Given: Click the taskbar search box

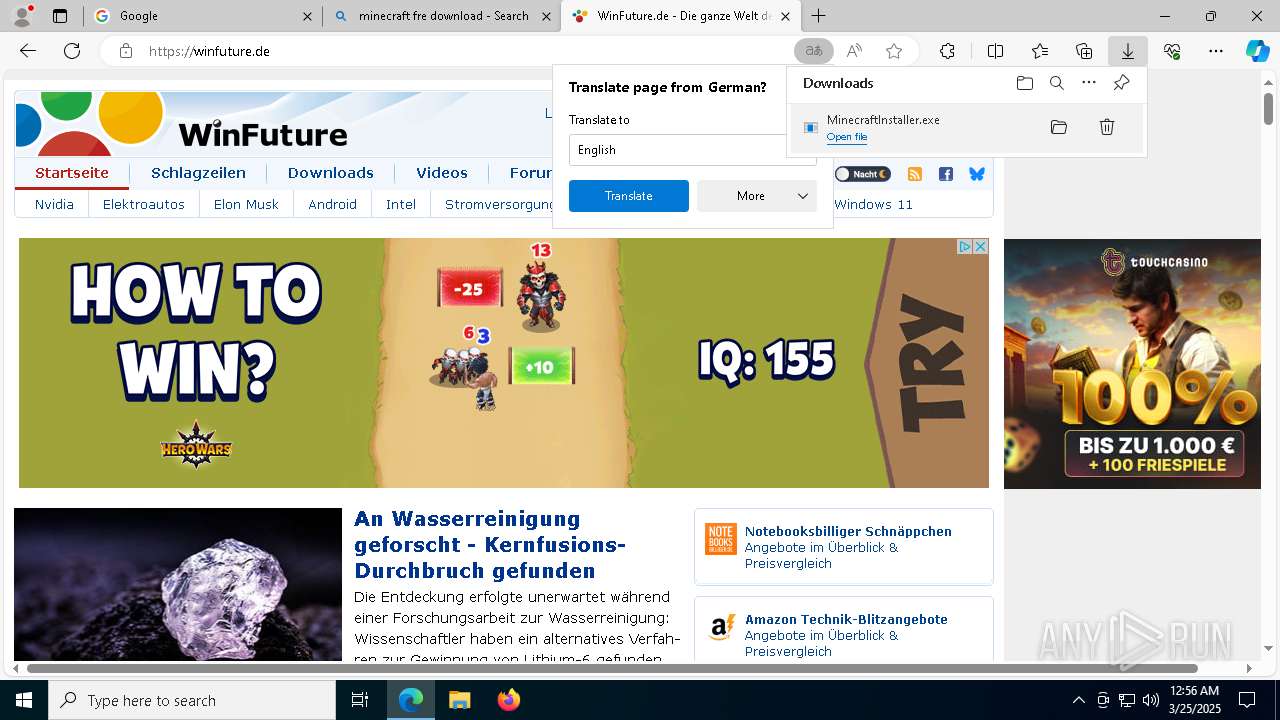Looking at the screenshot, I should 192,700.
